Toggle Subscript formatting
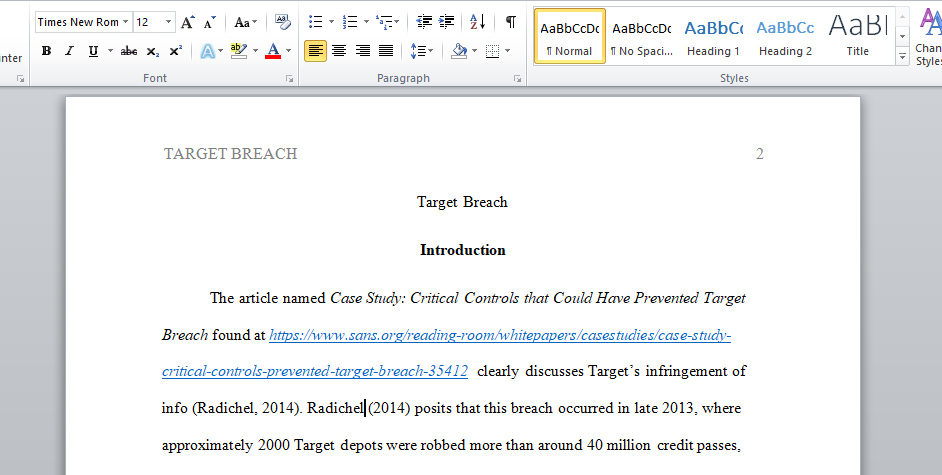 point(153,51)
